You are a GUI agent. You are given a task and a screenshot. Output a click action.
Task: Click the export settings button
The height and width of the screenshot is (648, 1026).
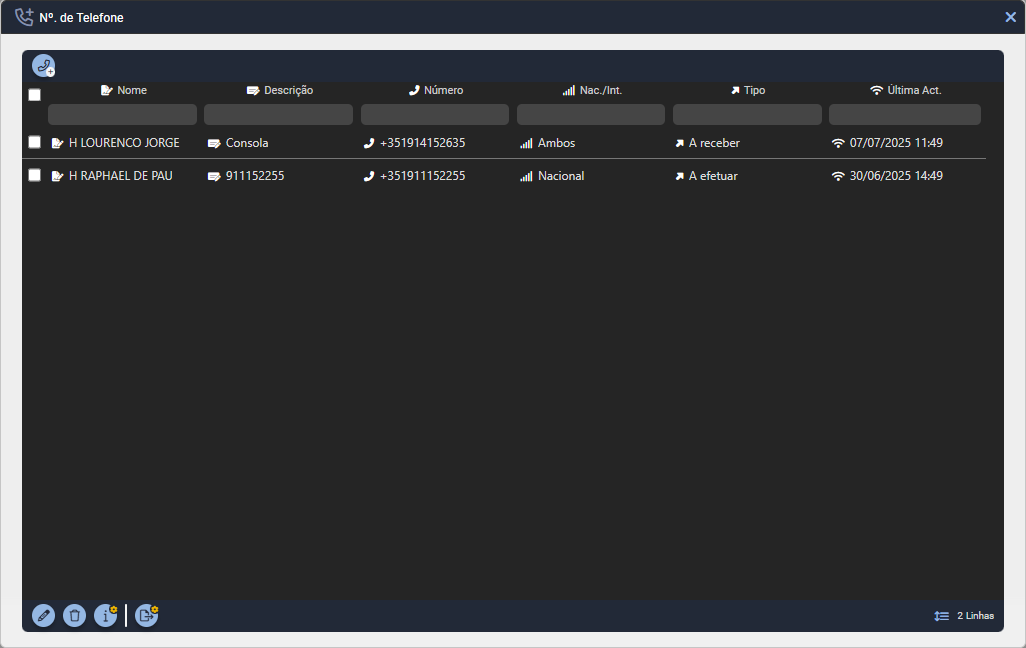147,615
